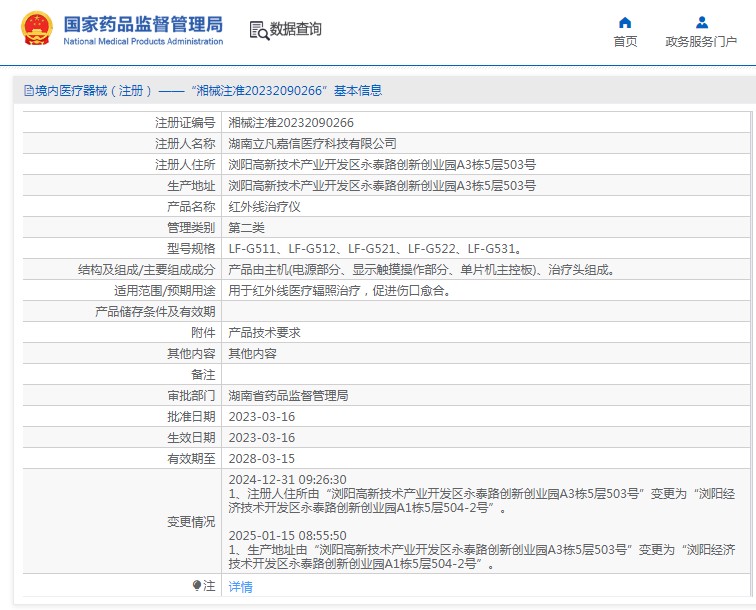This screenshot has width=756, height=610.
Task: Select registration number 湘械注准20232090266 value
Action: (x=291, y=123)
